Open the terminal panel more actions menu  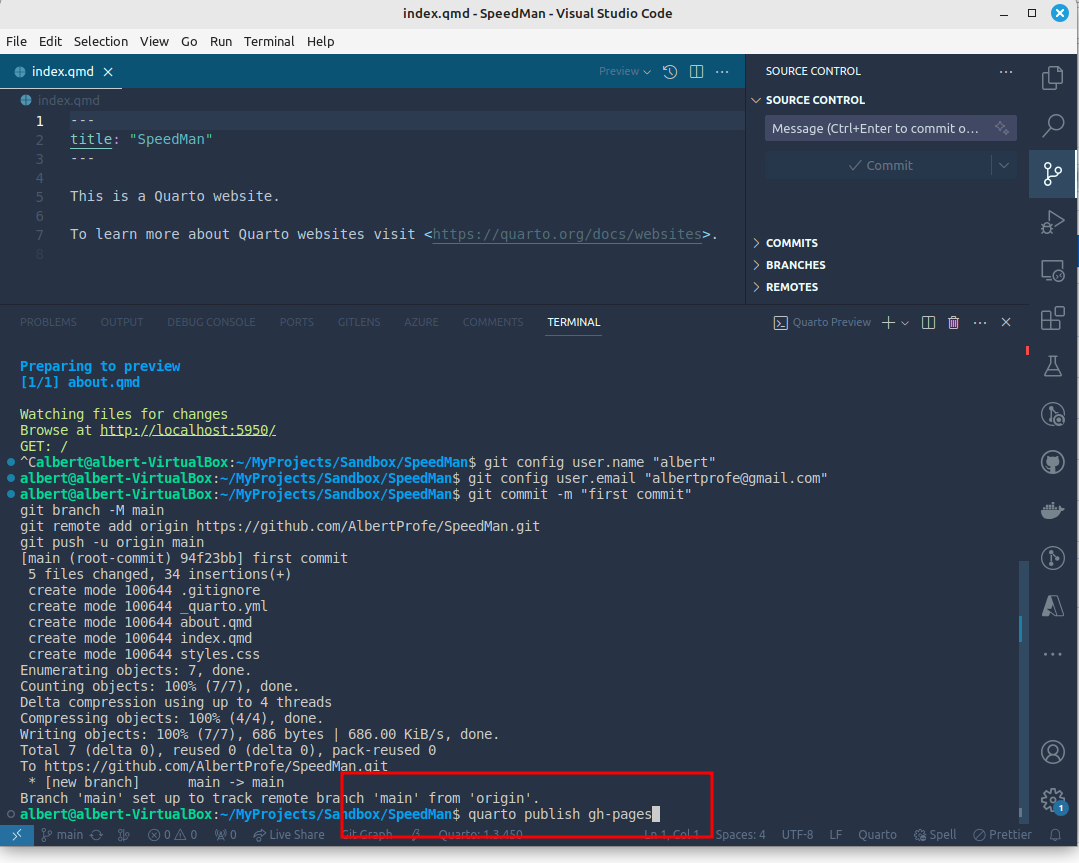tap(980, 323)
